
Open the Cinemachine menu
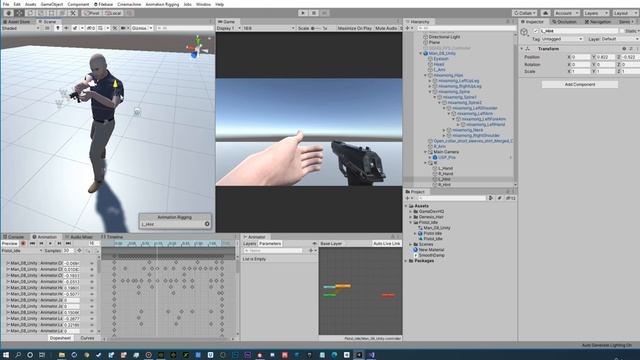coord(129,4)
